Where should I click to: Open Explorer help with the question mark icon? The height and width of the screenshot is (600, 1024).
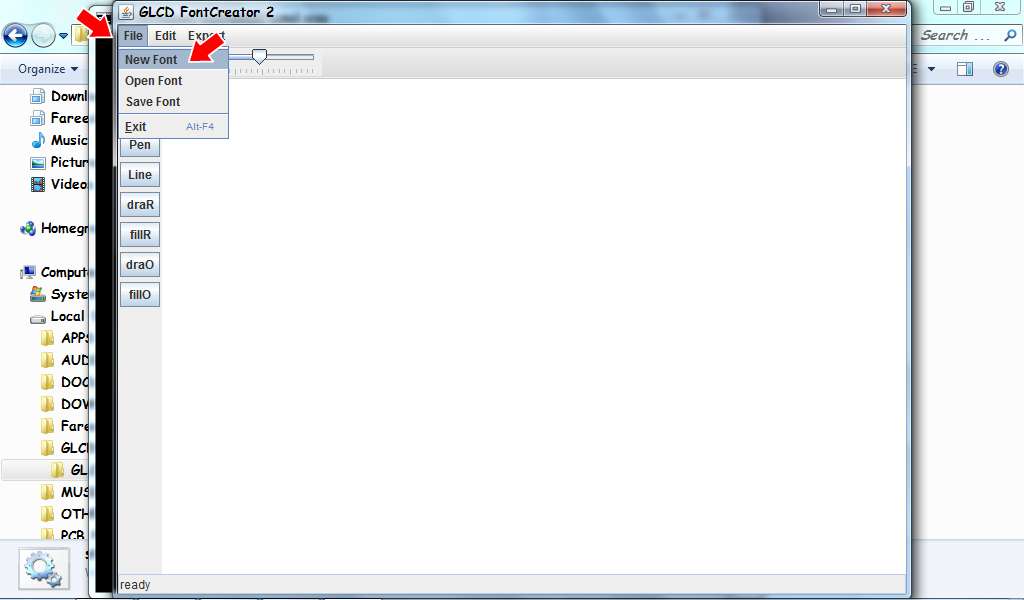[x=999, y=68]
